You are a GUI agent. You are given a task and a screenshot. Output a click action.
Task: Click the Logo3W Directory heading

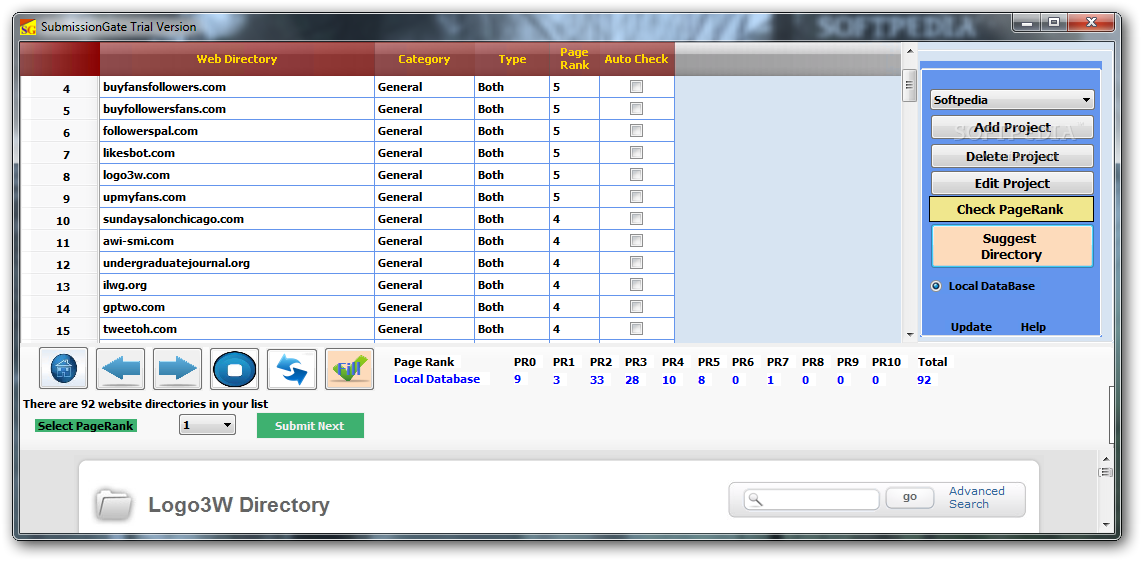pos(239,504)
